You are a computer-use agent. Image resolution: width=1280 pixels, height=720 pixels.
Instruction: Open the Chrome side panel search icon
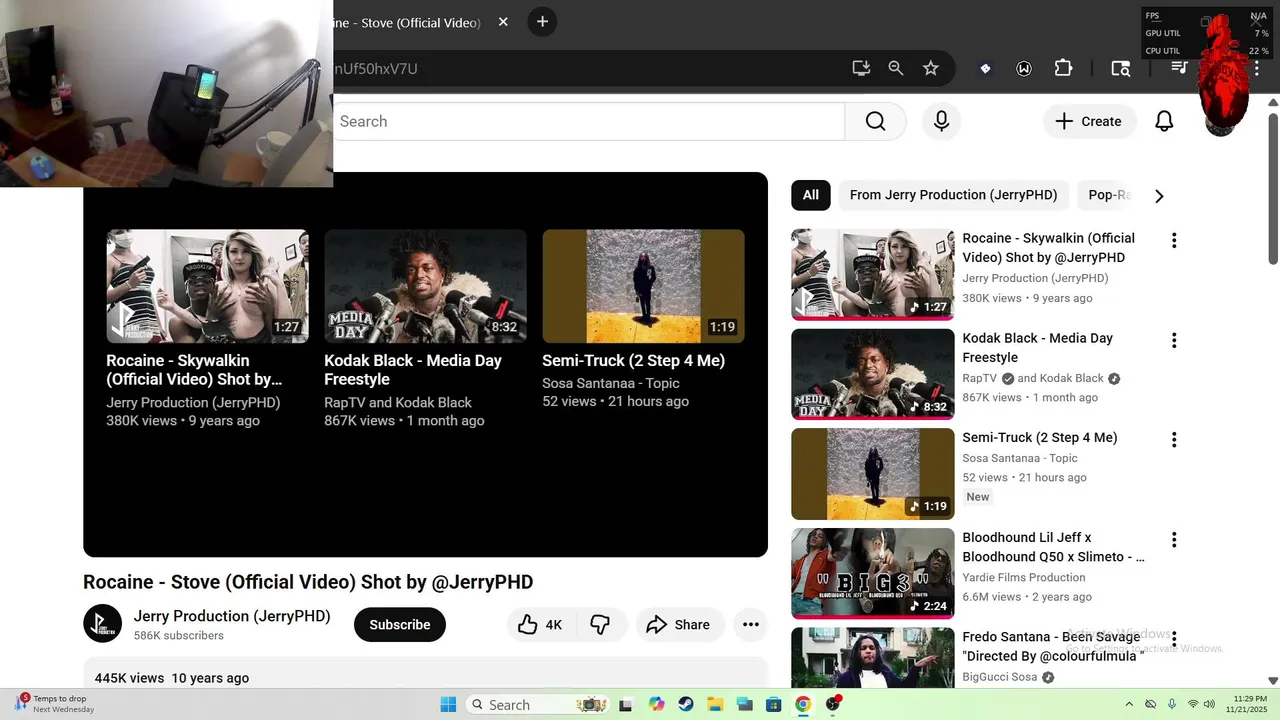[x=1121, y=68]
